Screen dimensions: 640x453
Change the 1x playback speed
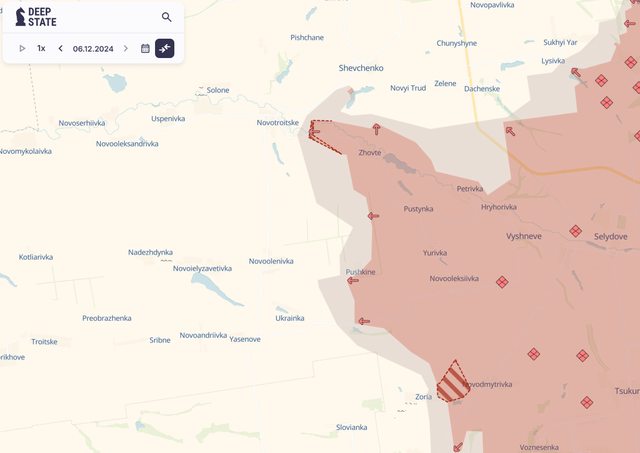41,49
